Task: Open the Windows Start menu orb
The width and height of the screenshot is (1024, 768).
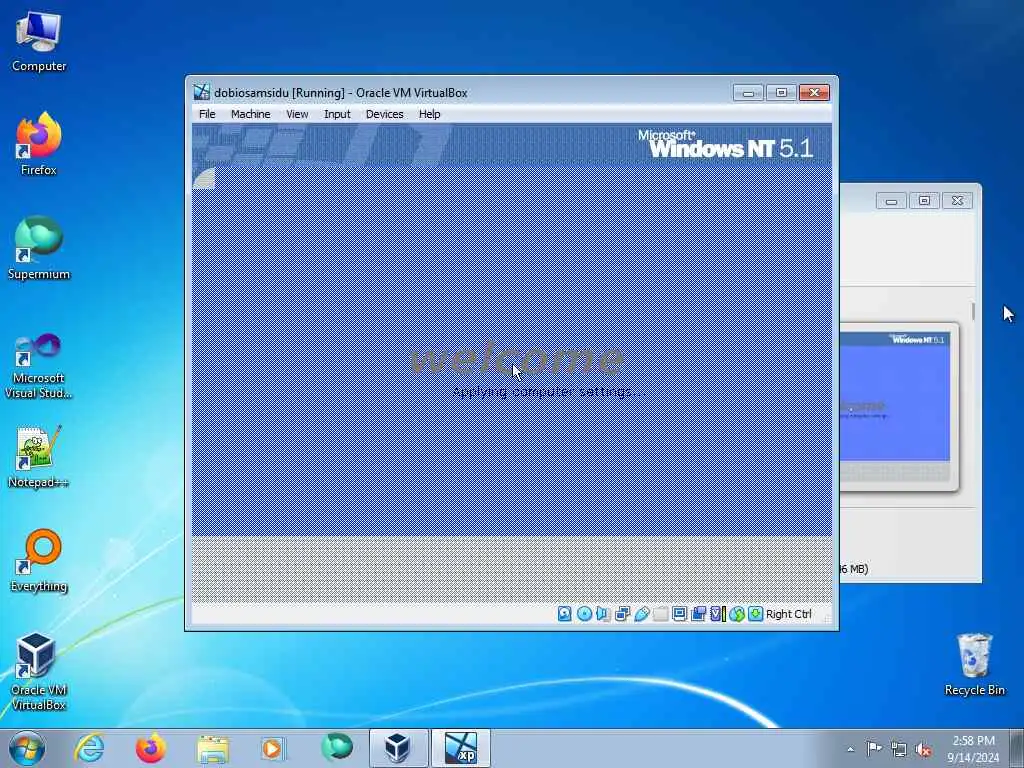Action: coord(27,748)
